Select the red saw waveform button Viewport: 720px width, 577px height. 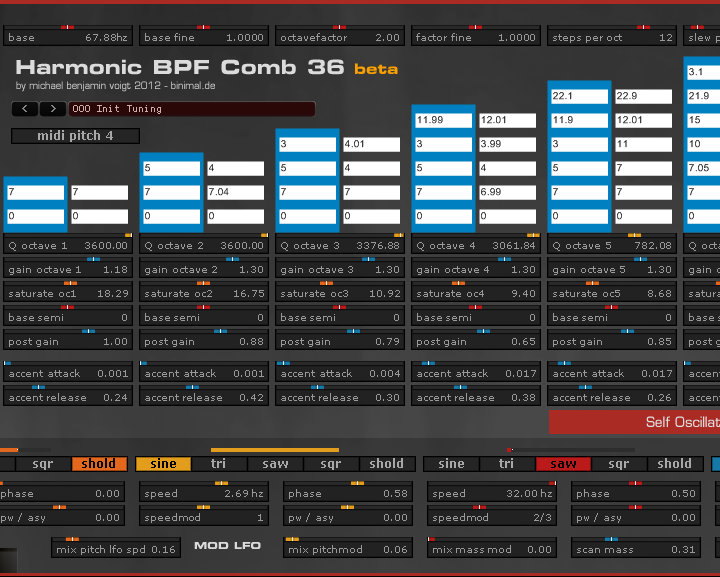tap(563, 464)
